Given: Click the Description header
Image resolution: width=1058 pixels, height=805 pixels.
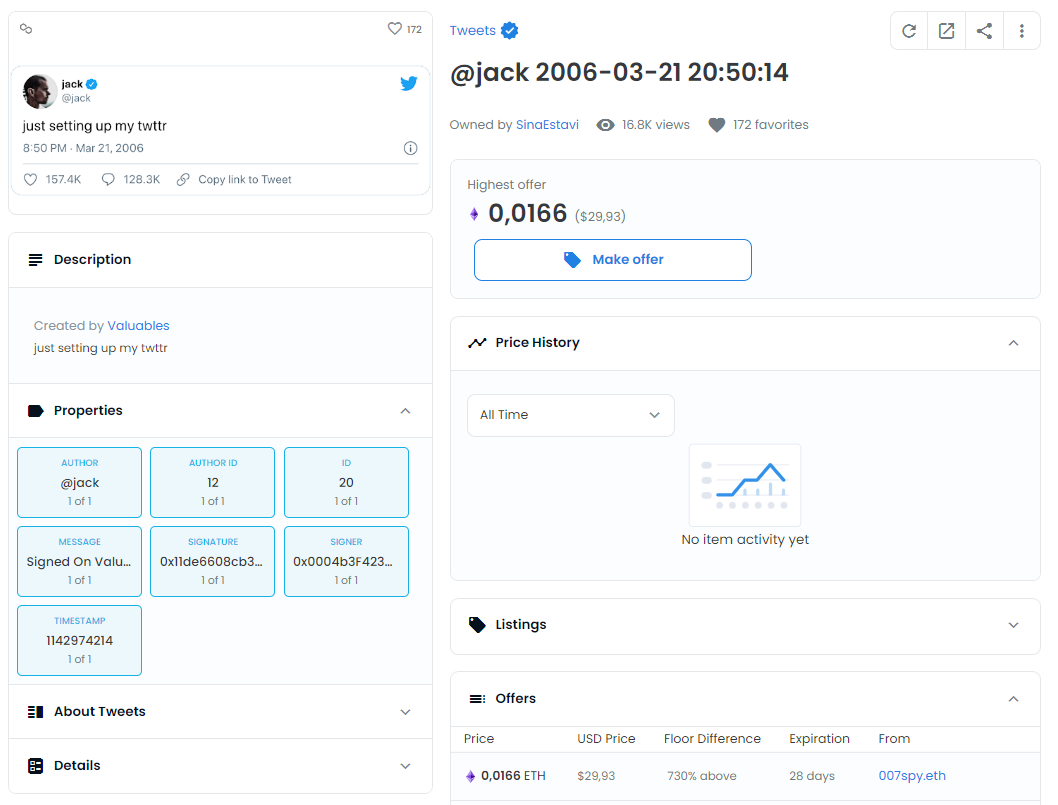Looking at the screenshot, I should 221,260.
